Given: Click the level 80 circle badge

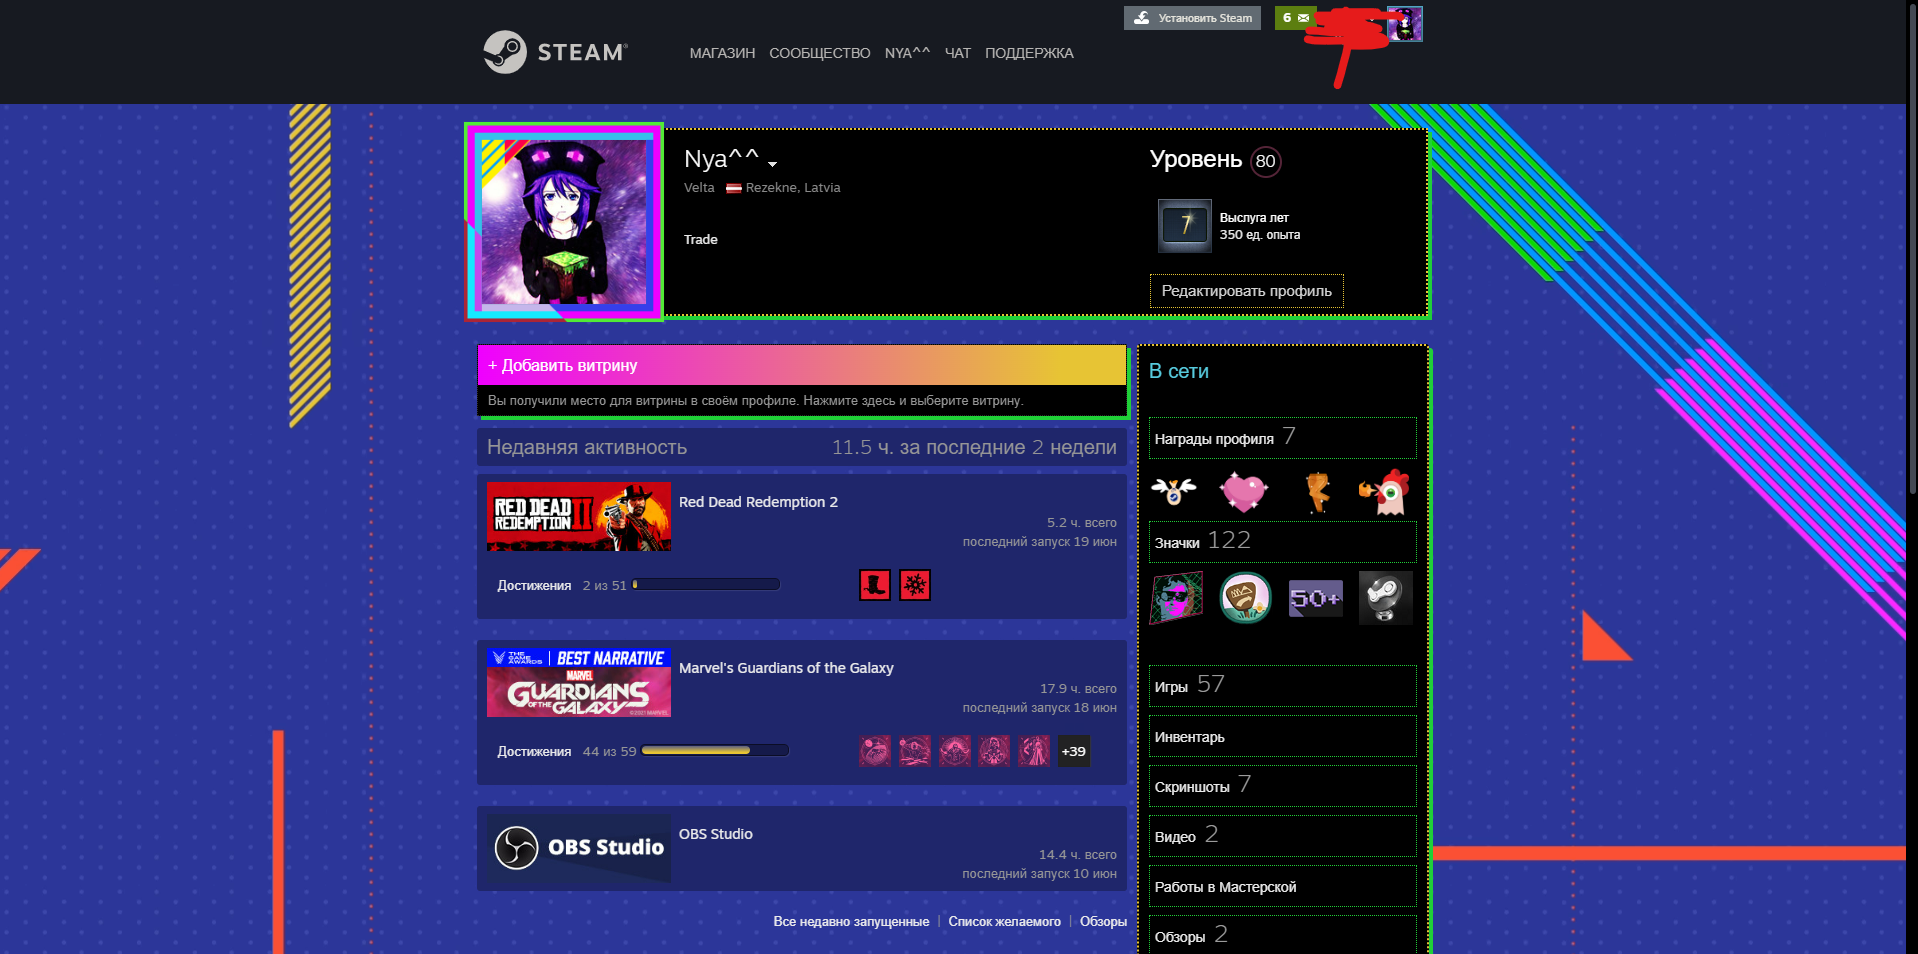Looking at the screenshot, I should 1266,161.
